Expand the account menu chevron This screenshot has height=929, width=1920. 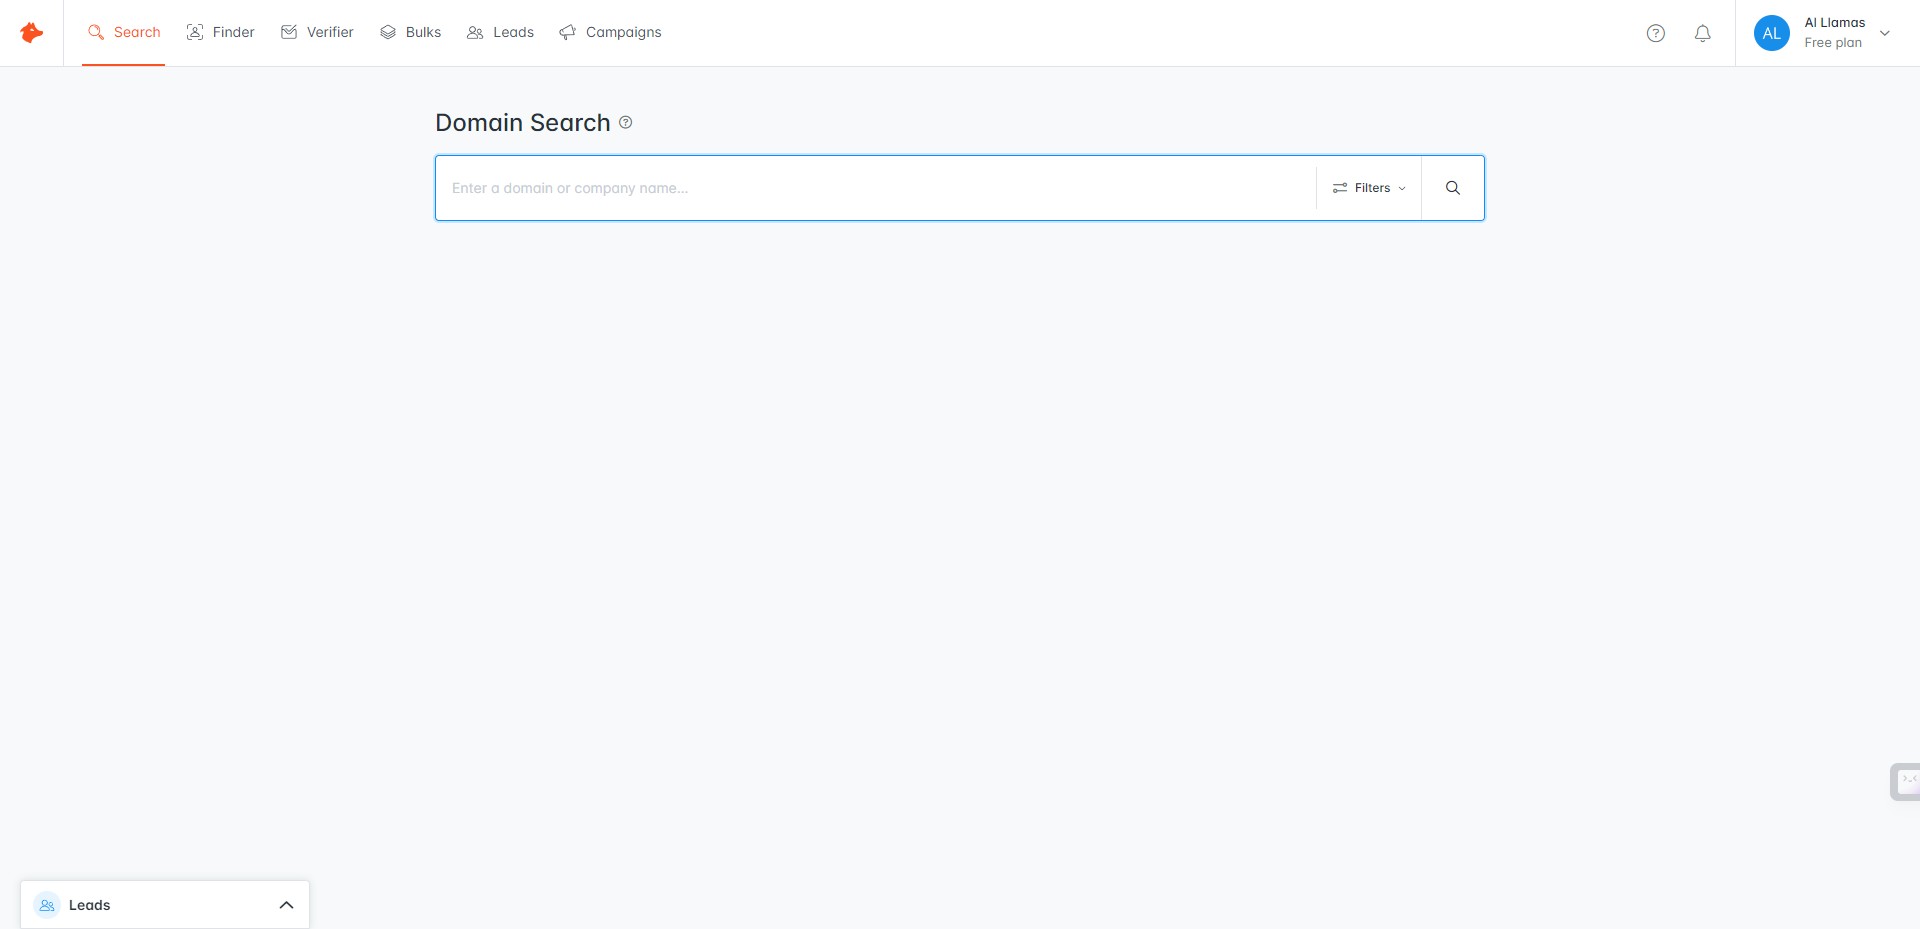point(1885,33)
